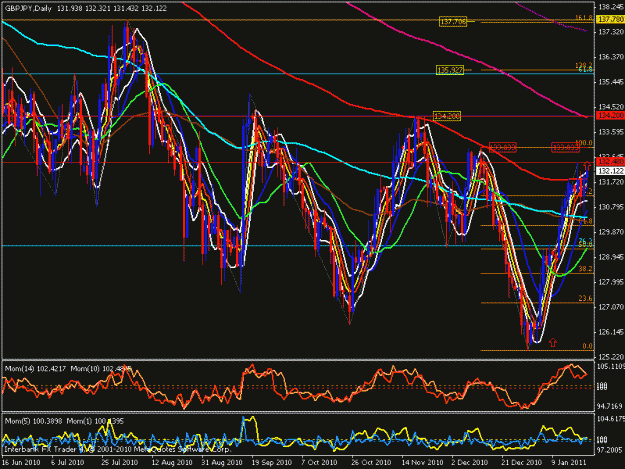The height and width of the screenshot is (469, 625).
Task: Click the 105.1109 scale value in Mom(14) panel
Action: pyautogui.click(x=611, y=367)
